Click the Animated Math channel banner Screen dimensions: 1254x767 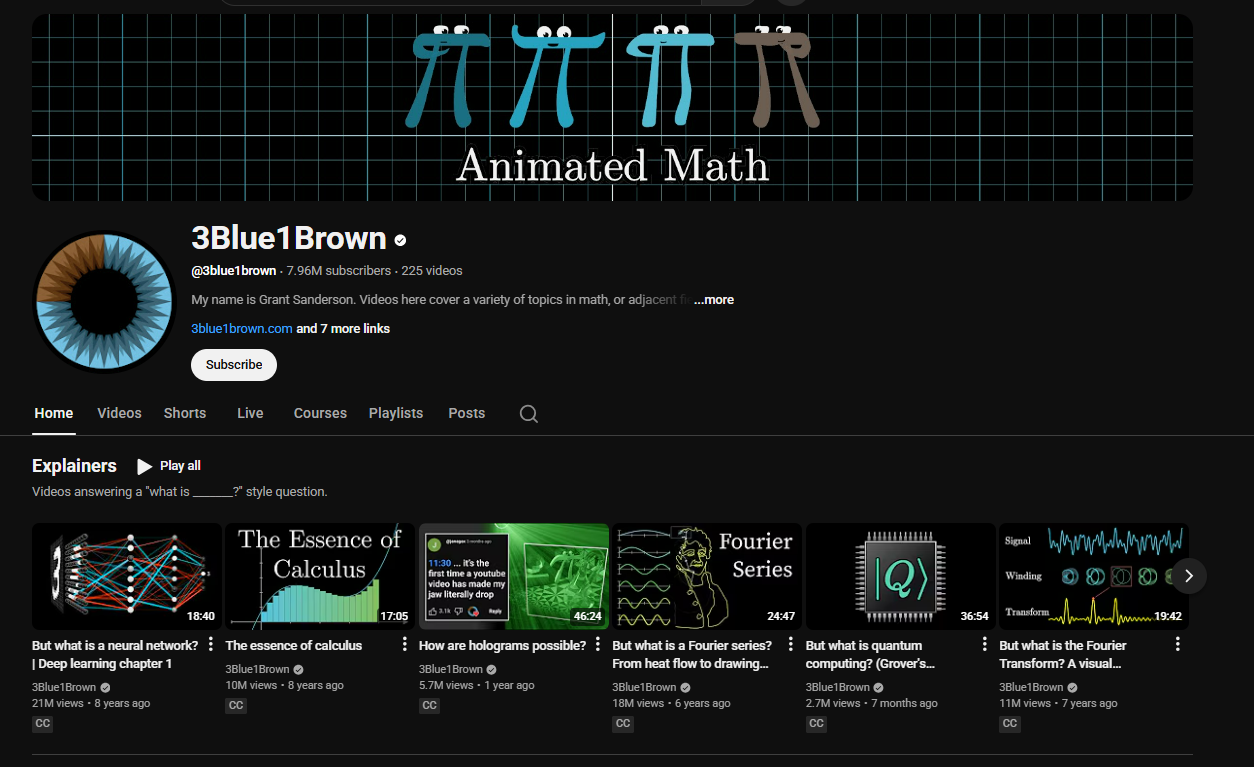(612, 107)
